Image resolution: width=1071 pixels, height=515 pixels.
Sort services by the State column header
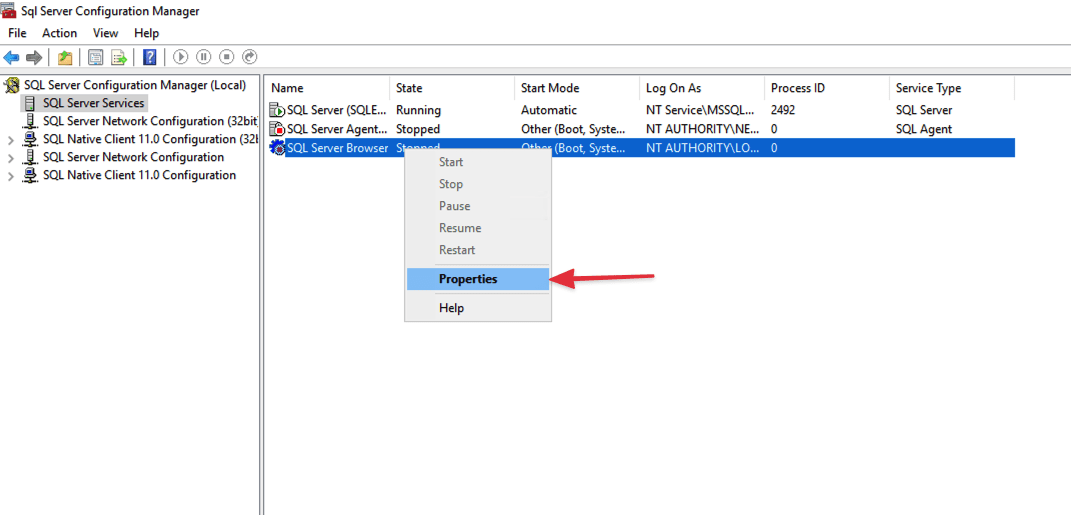[450, 88]
